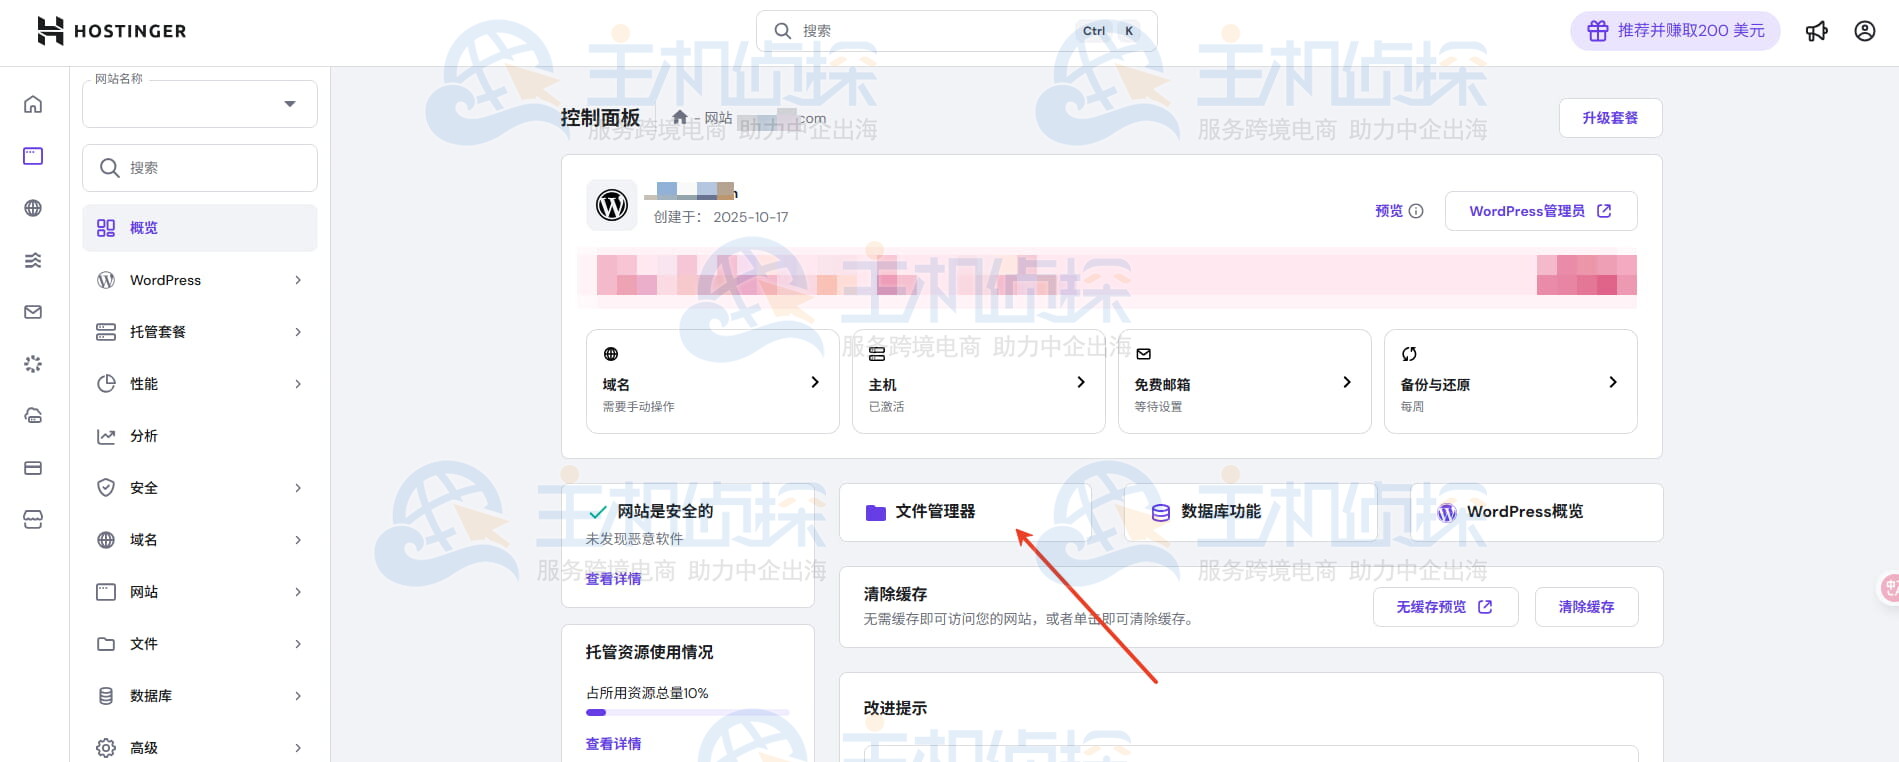1899x762 pixels.
Task: Click 查看详情 under resource usage
Action: (x=614, y=744)
